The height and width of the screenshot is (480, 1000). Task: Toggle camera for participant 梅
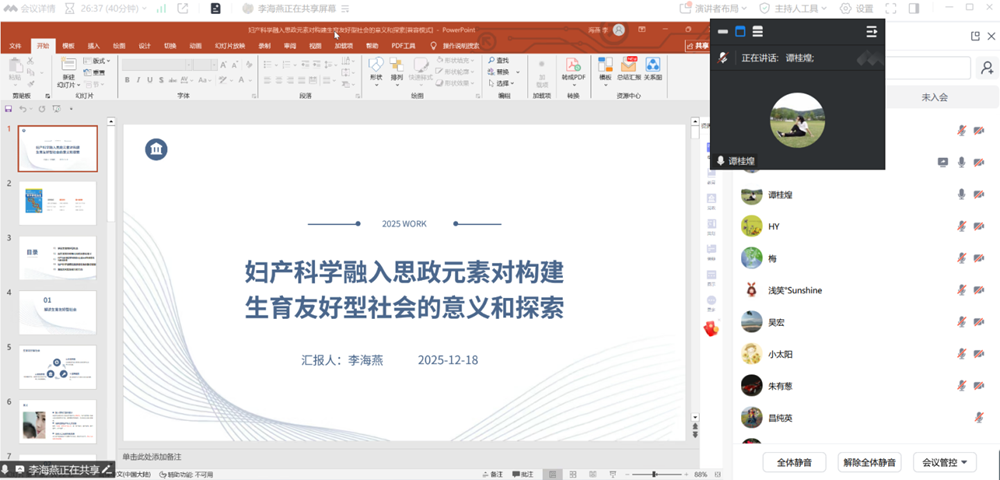(x=979, y=258)
